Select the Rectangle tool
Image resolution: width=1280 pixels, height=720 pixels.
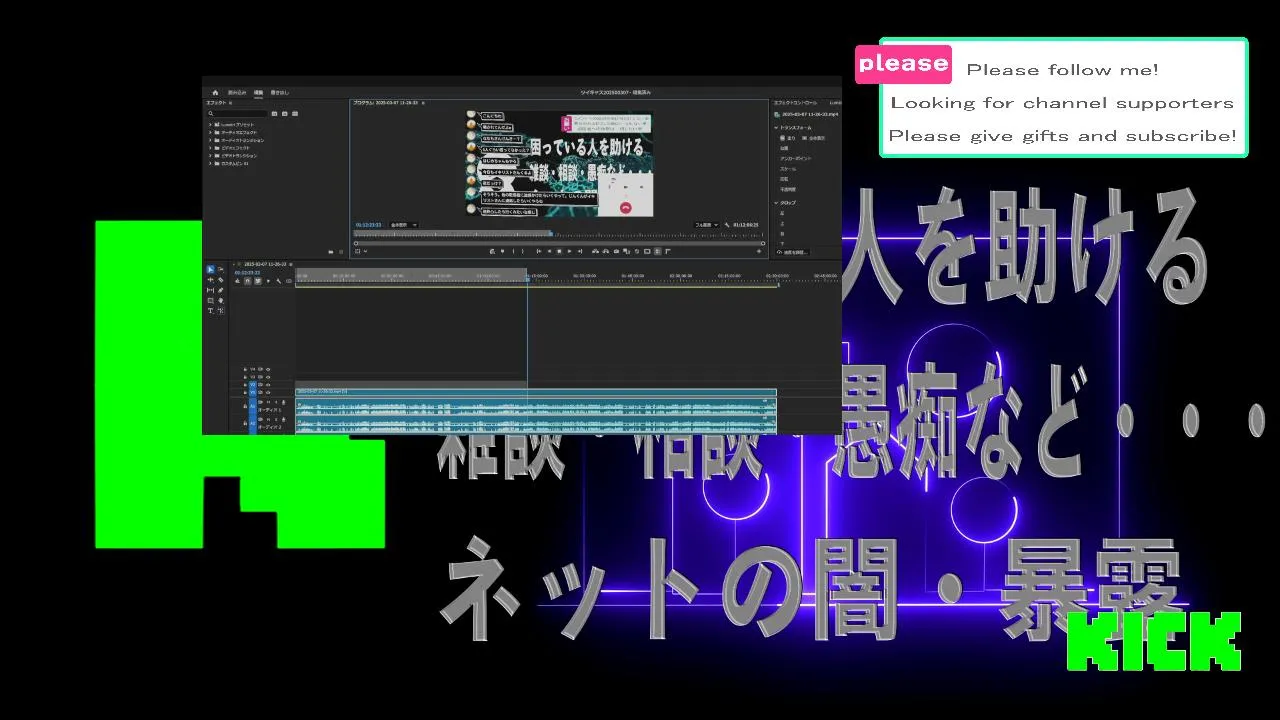pos(211,300)
